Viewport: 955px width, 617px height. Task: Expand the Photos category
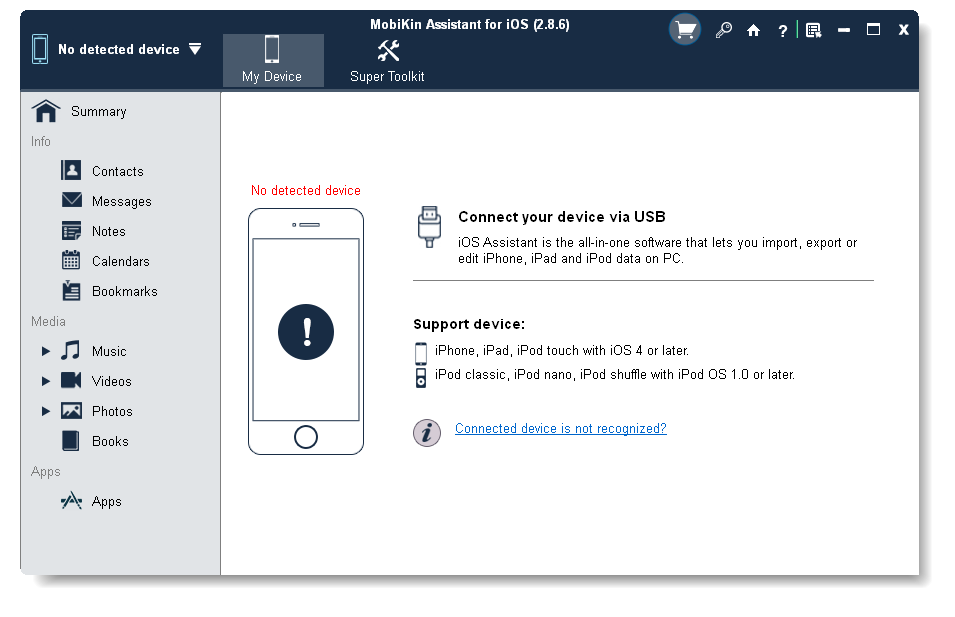[45, 410]
